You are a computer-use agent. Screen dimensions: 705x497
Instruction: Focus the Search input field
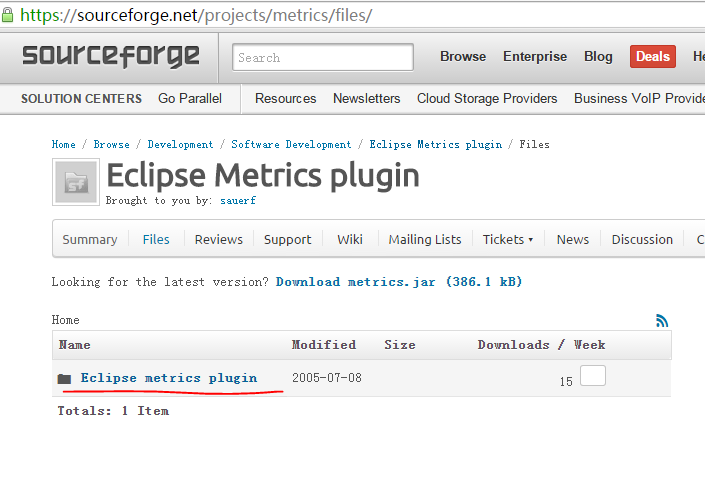(323, 57)
